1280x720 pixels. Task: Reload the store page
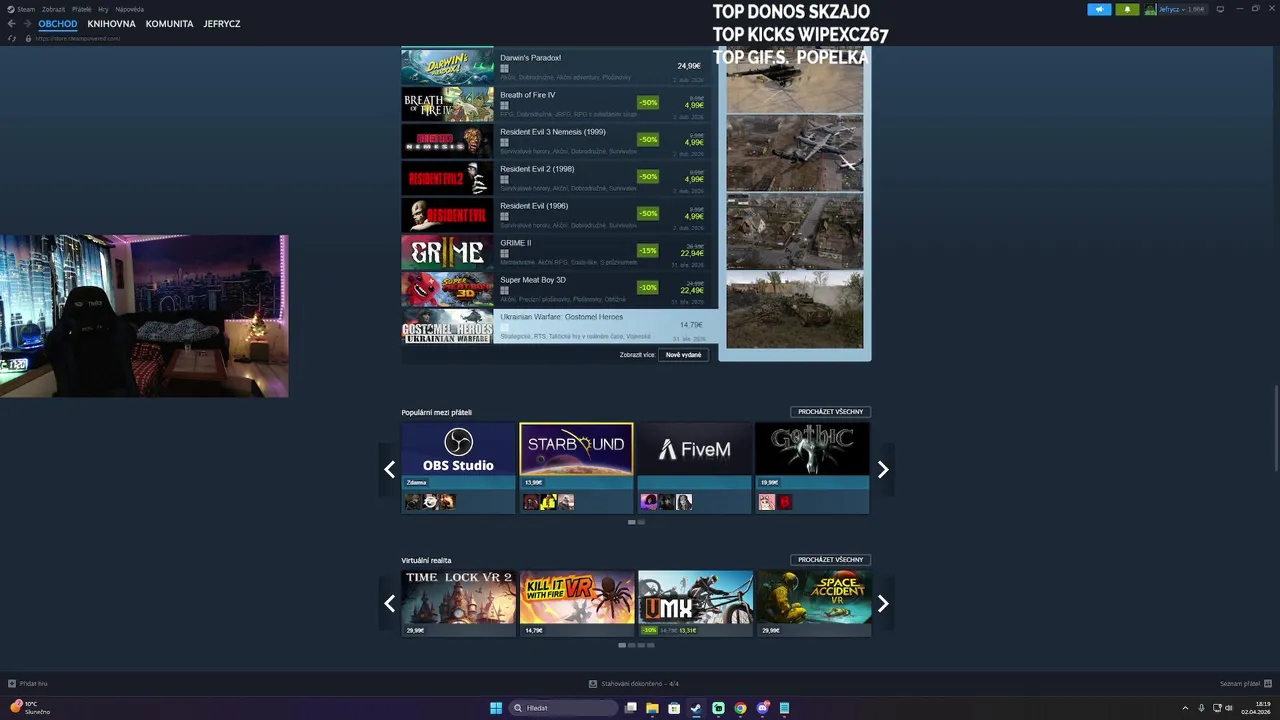[12, 38]
